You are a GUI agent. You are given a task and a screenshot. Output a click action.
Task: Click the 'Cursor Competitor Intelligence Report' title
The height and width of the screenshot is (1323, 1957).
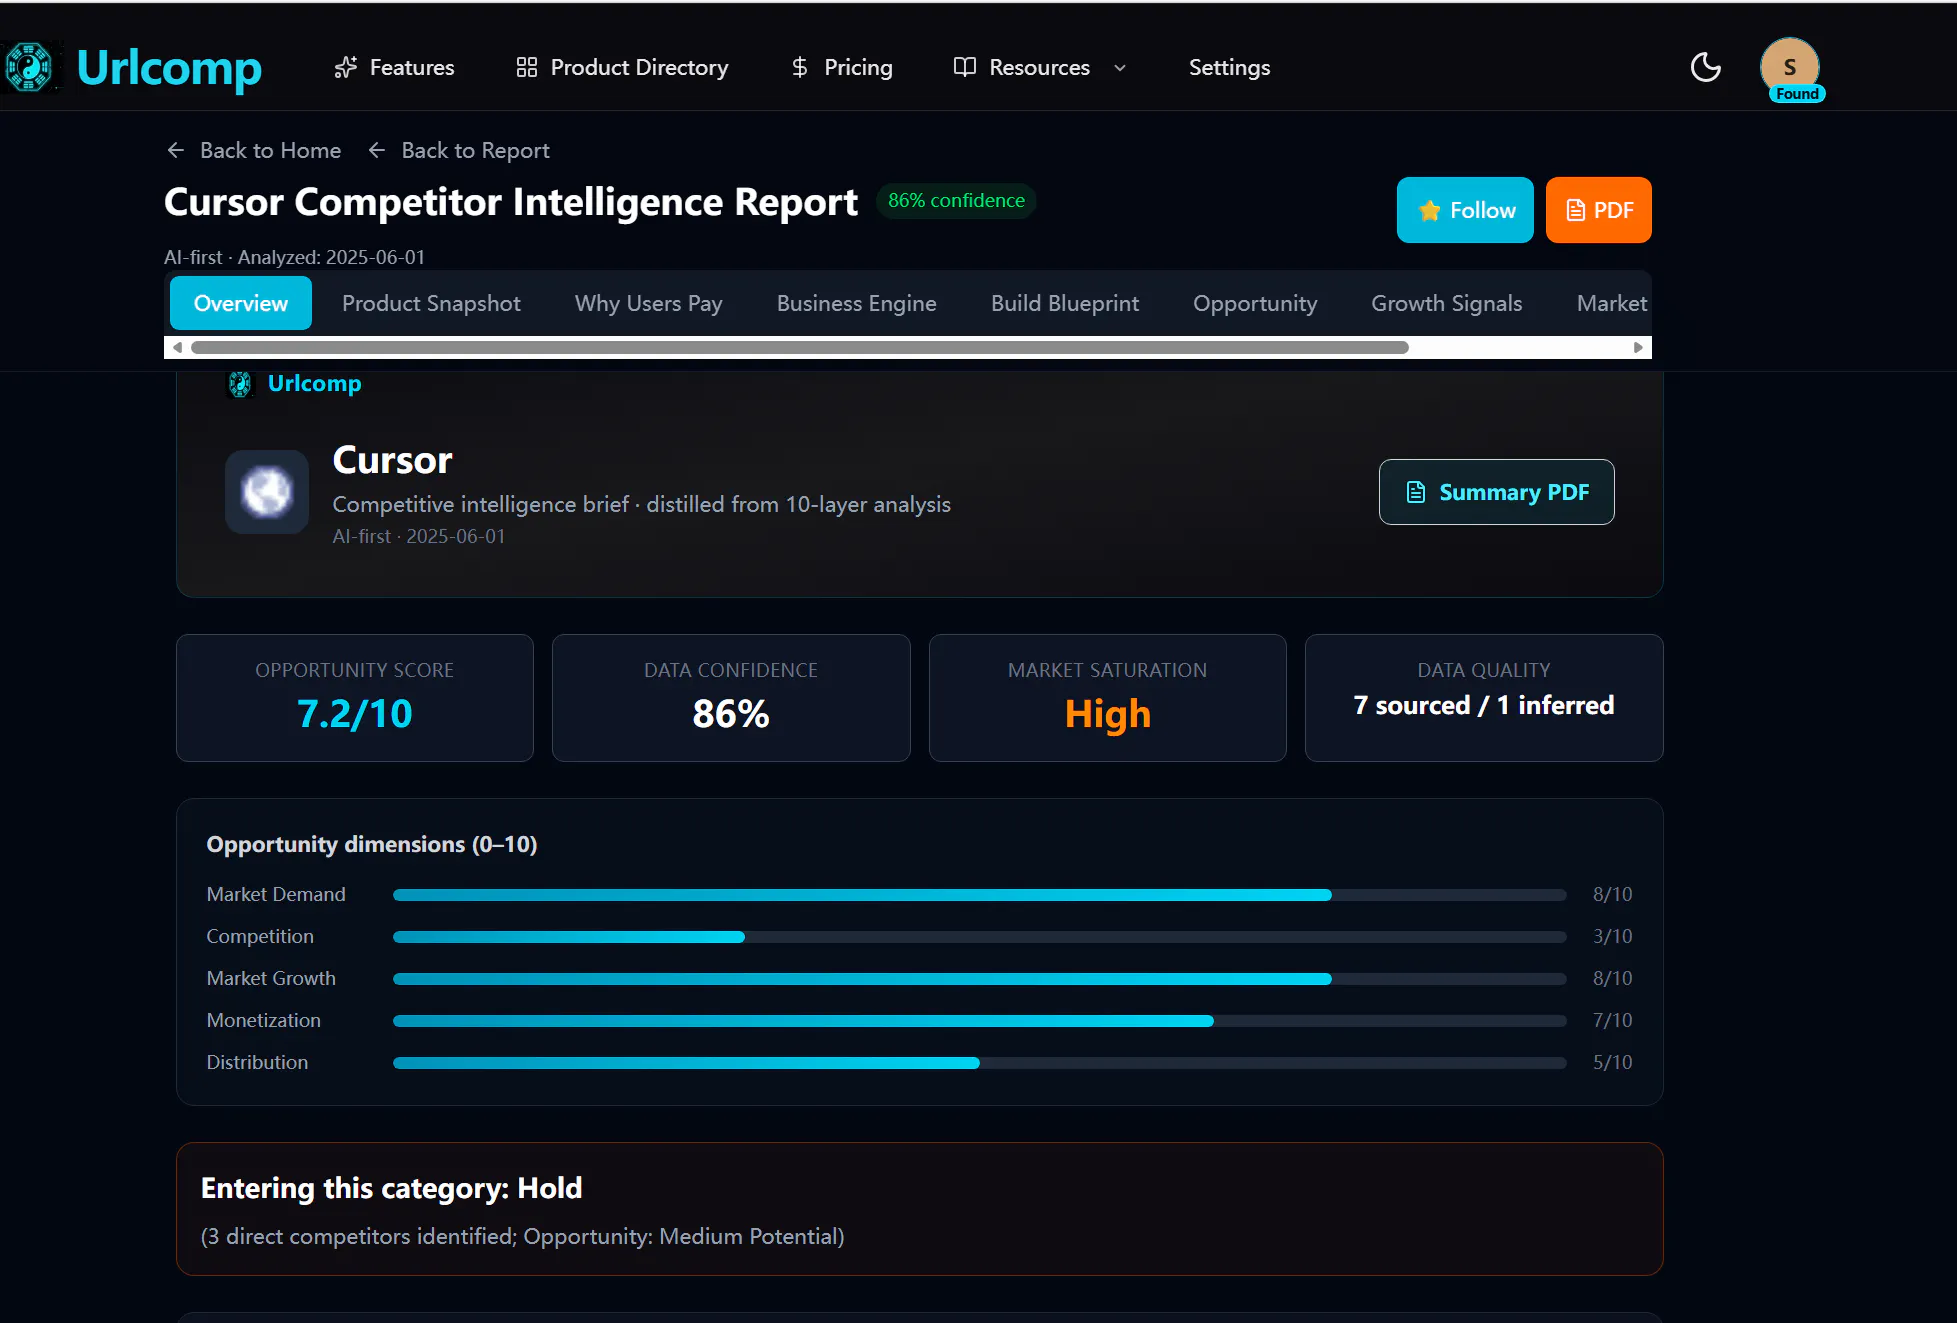coord(511,202)
